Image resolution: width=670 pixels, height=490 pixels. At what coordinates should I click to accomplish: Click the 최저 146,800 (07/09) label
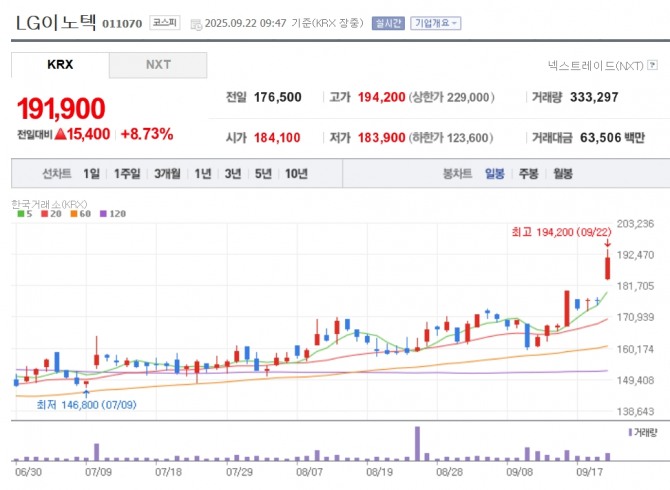pyautogui.click(x=87, y=405)
